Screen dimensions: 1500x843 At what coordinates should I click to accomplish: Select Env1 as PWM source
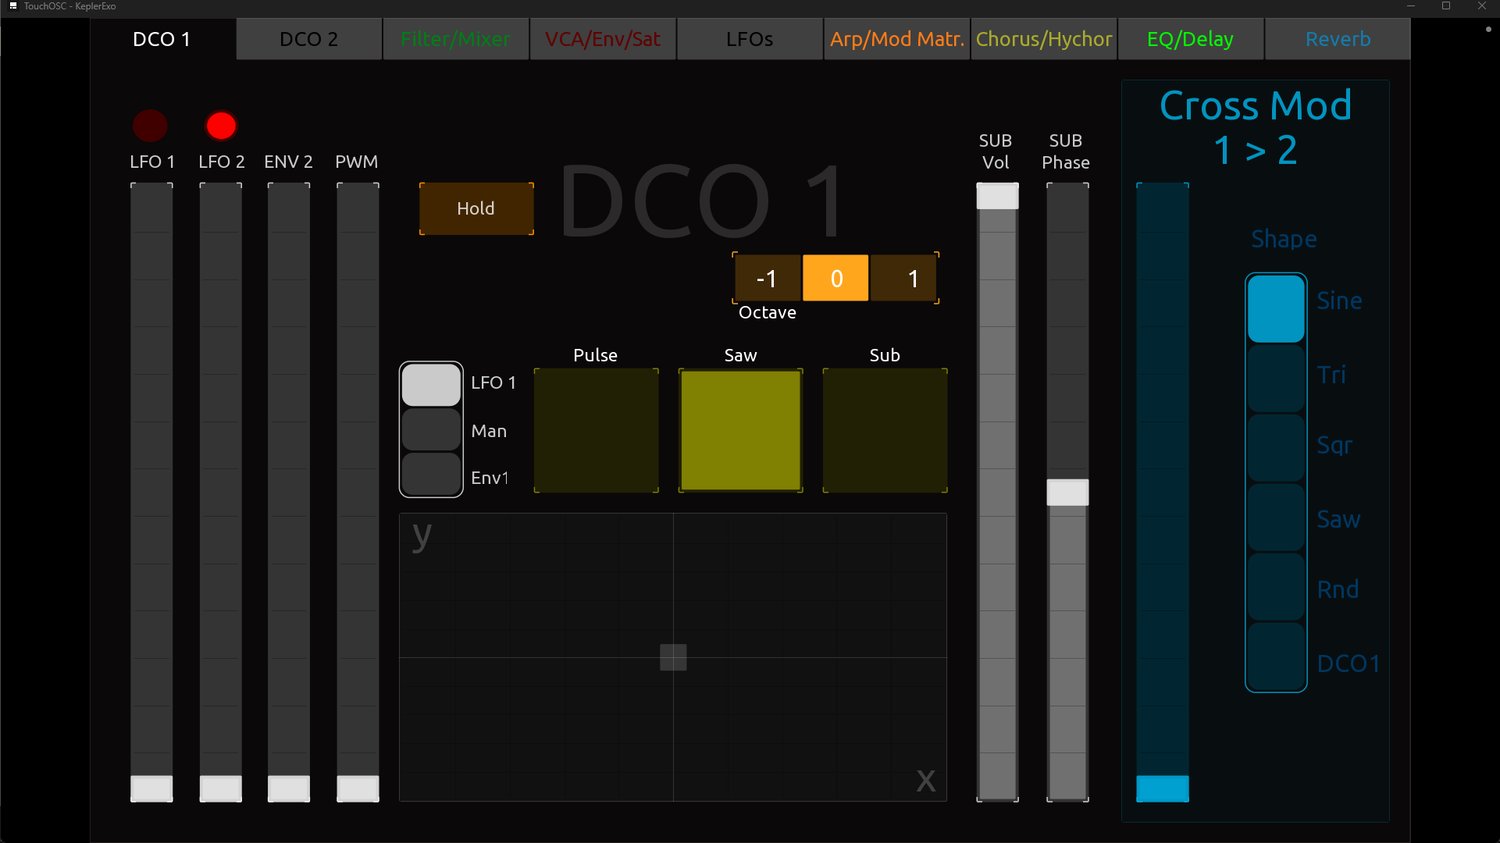pyautogui.click(x=431, y=474)
